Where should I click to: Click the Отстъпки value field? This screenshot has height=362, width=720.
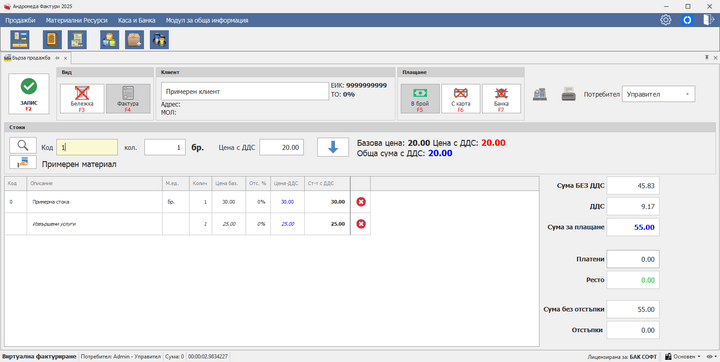[633, 330]
